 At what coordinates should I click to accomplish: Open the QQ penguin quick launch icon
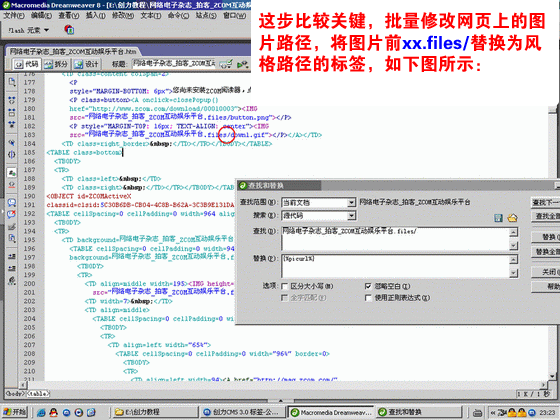coord(54,412)
